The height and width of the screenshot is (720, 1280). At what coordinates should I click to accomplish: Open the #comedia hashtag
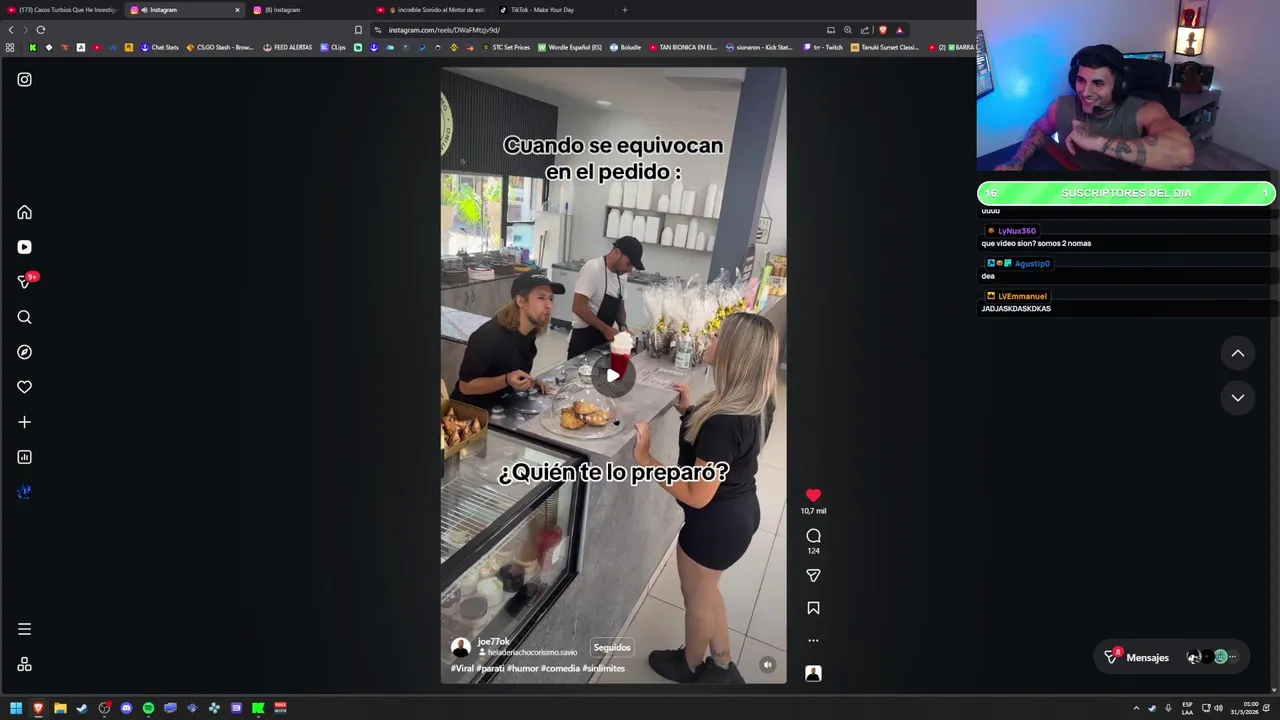[x=560, y=668]
